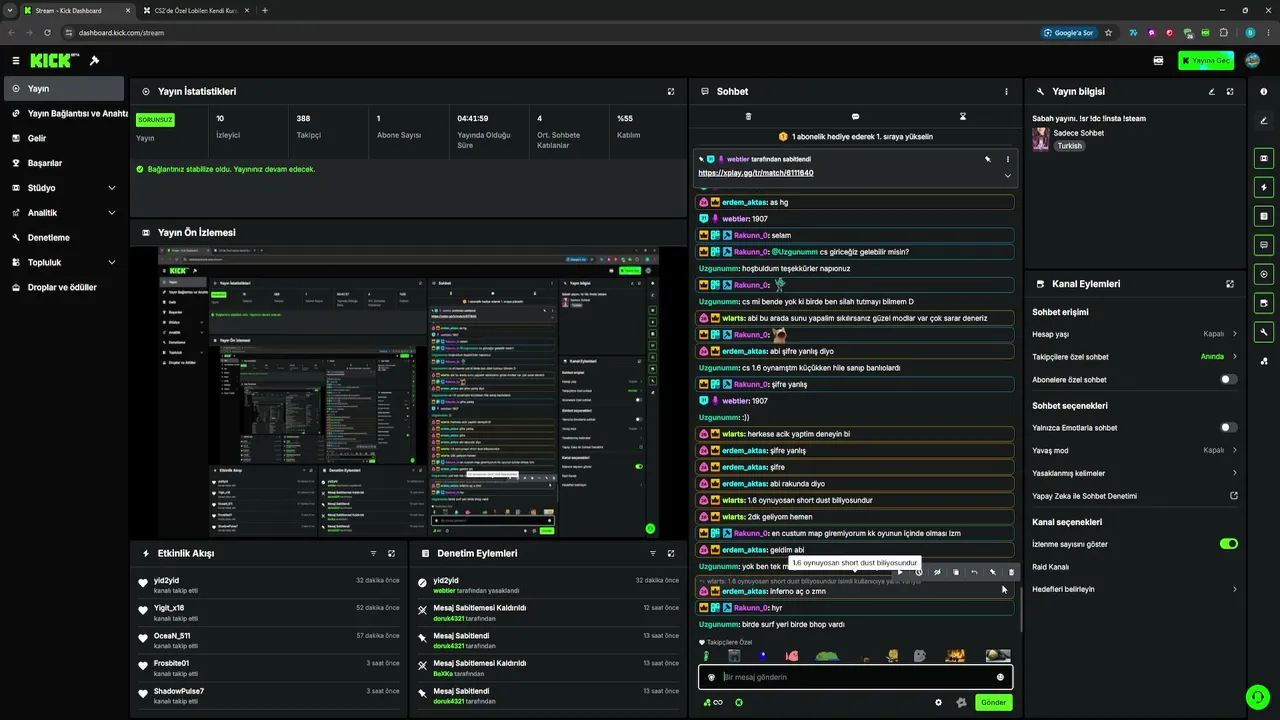Viewport: 1280px width, 720px height.
Task: Open Gelir in sidebar
Action: pyautogui.click(x=65, y=138)
